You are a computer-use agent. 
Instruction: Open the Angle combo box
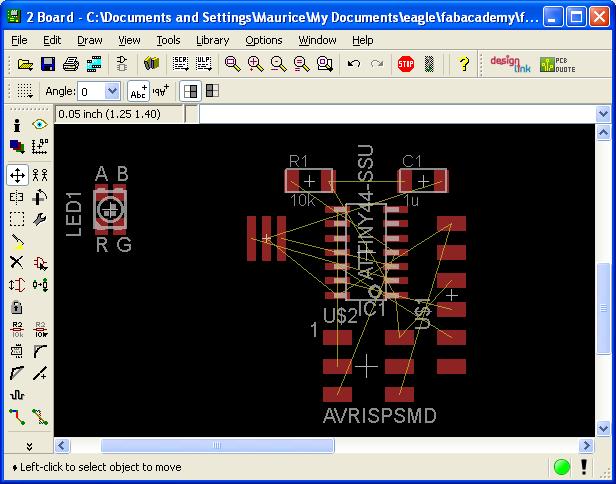point(99,92)
